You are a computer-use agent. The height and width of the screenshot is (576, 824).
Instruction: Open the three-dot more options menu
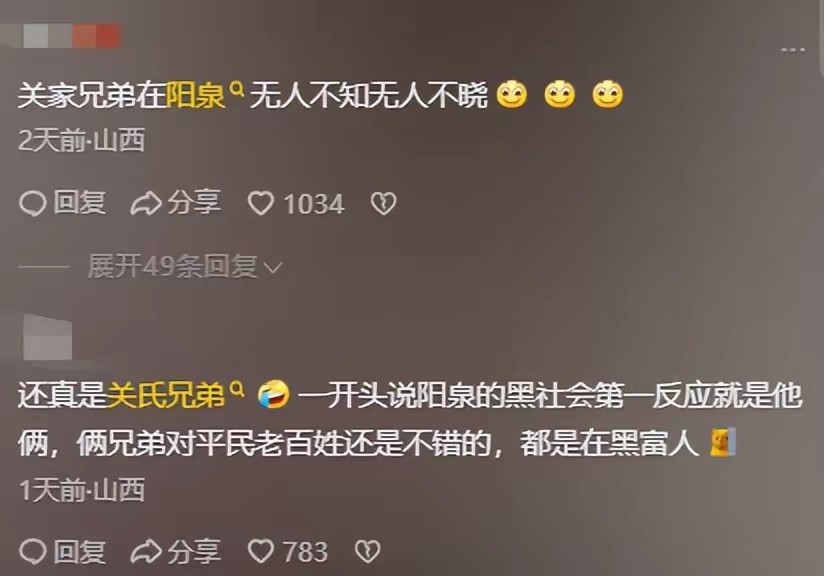click(793, 50)
